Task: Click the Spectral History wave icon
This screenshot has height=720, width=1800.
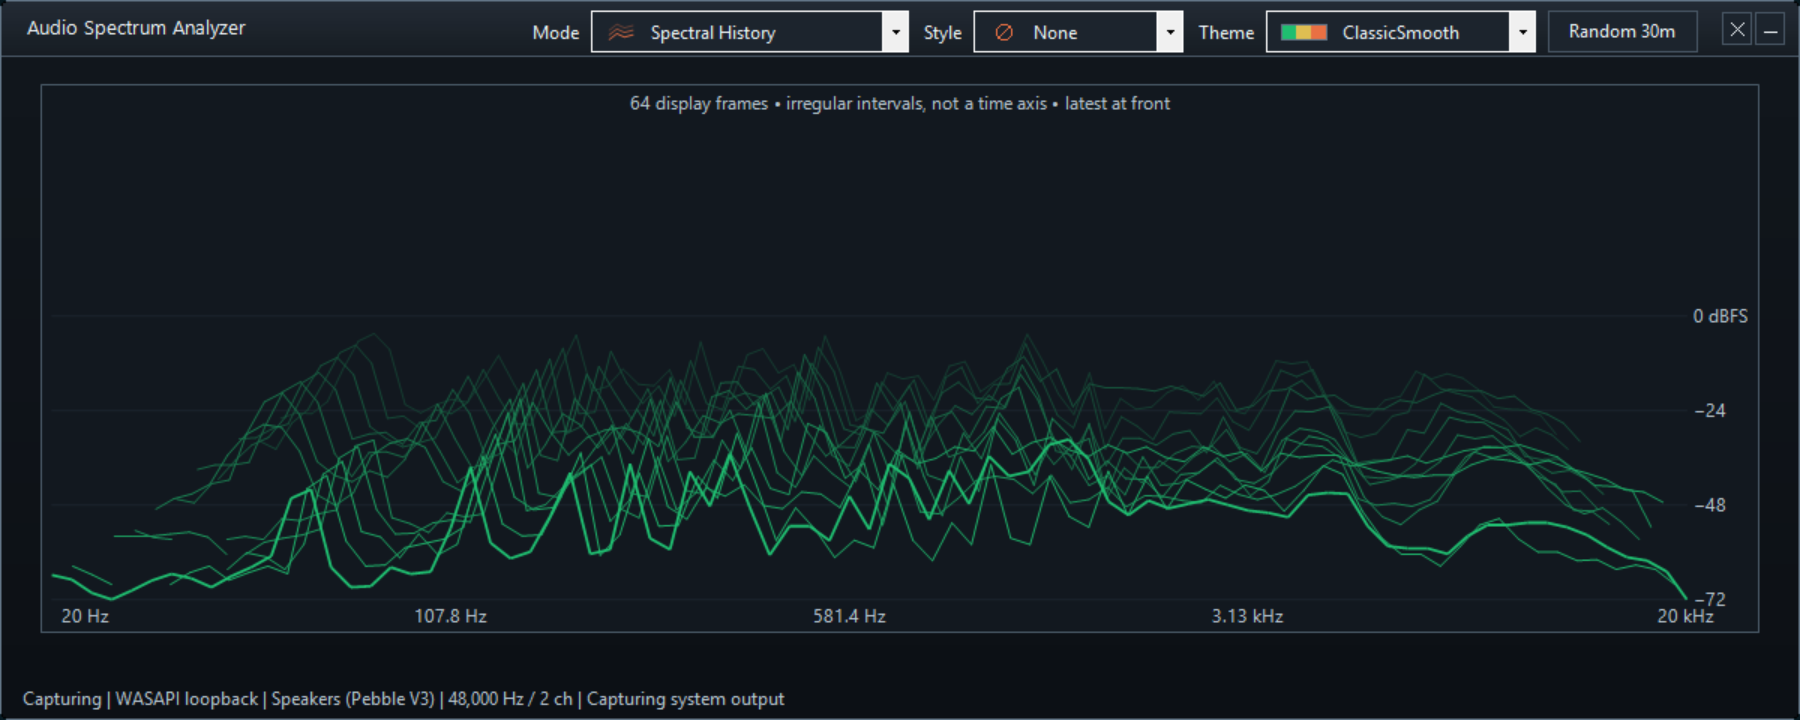Action: pyautogui.click(x=621, y=32)
